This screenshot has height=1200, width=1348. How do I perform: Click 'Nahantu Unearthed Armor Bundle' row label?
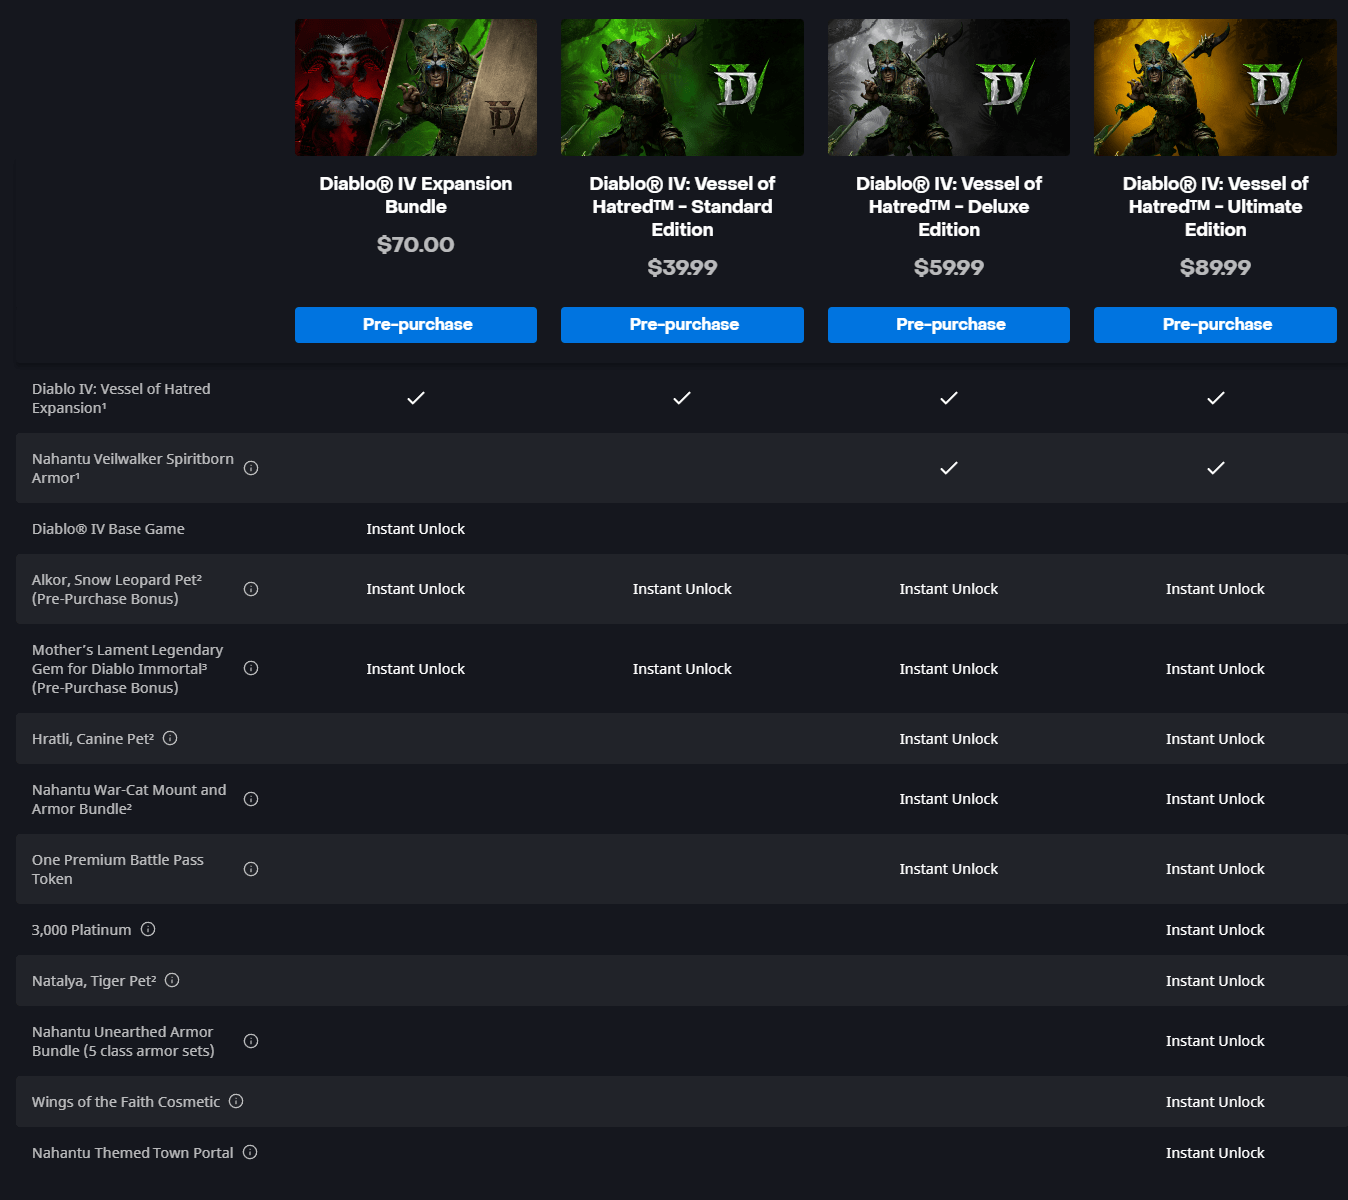click(x=123, y=1041)
